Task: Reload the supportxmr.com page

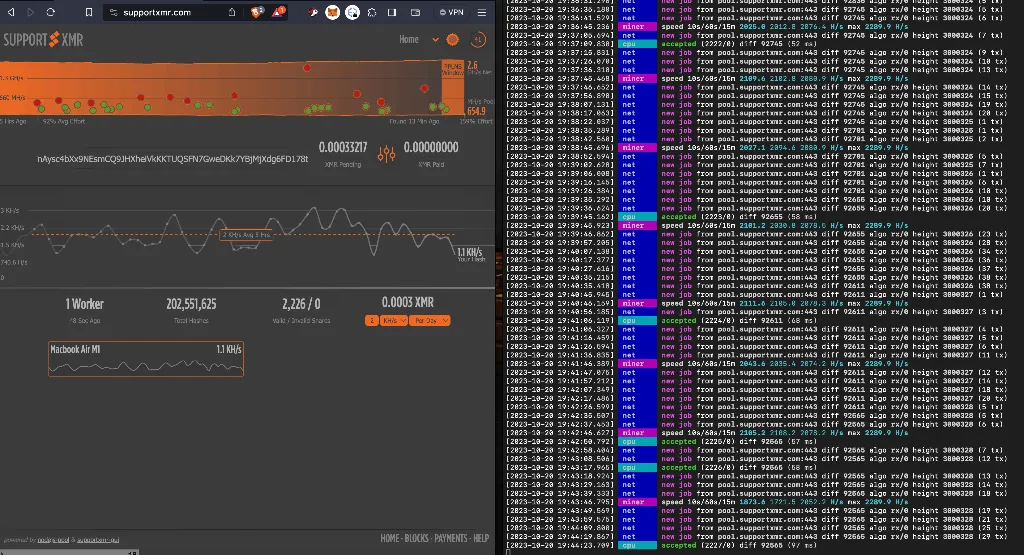Action: 50,12
